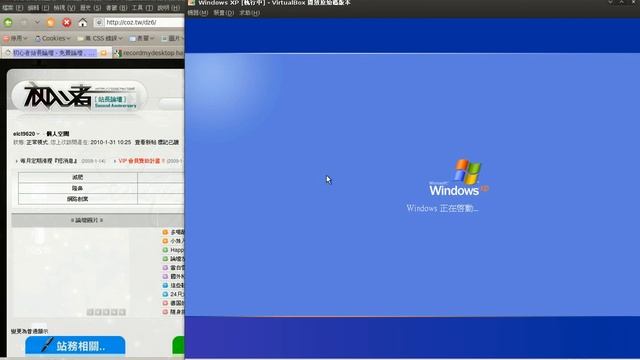Screen dimensions: 640x360
Task: Open the images dropdown in the developer toolbar
Action: (x=172, y=38)
